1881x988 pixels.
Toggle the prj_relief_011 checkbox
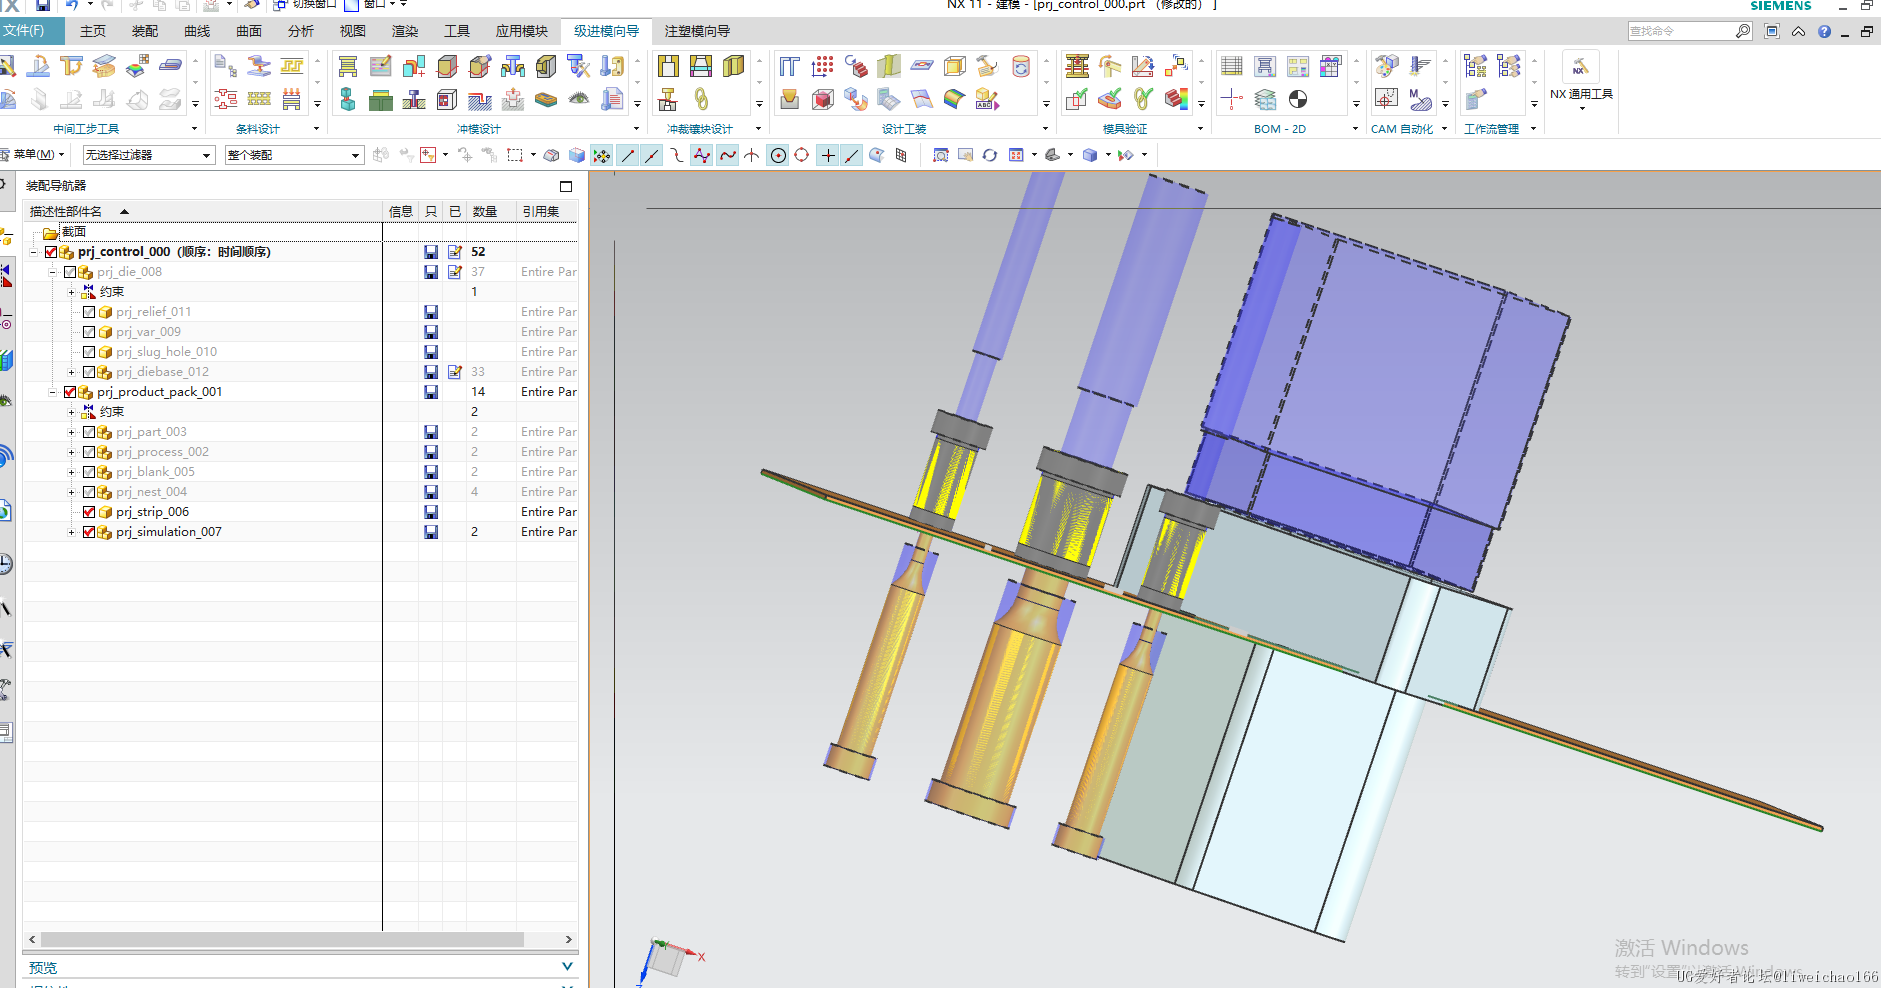tap(89, 312)
